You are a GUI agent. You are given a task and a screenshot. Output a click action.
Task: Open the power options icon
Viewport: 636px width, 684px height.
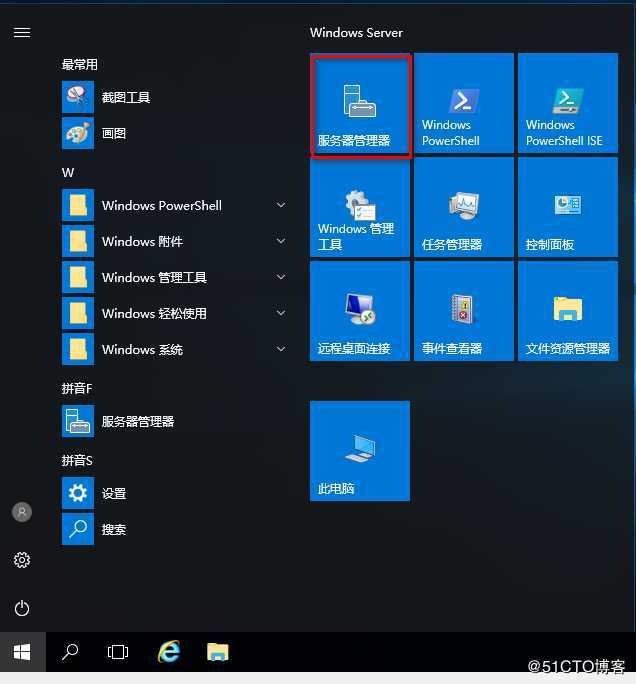tap(22, 609)
